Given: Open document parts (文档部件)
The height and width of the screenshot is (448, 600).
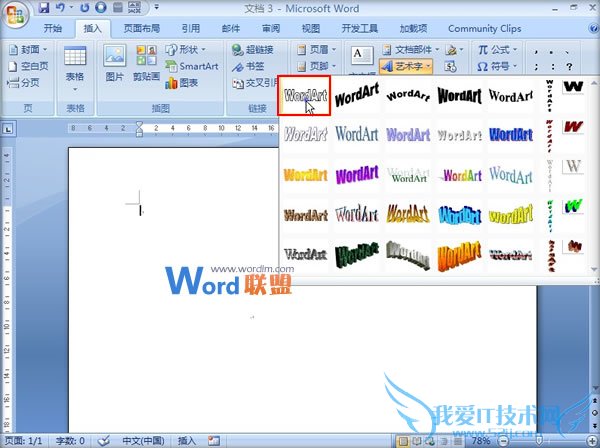Looking at the screenshot, I should 410,50.
